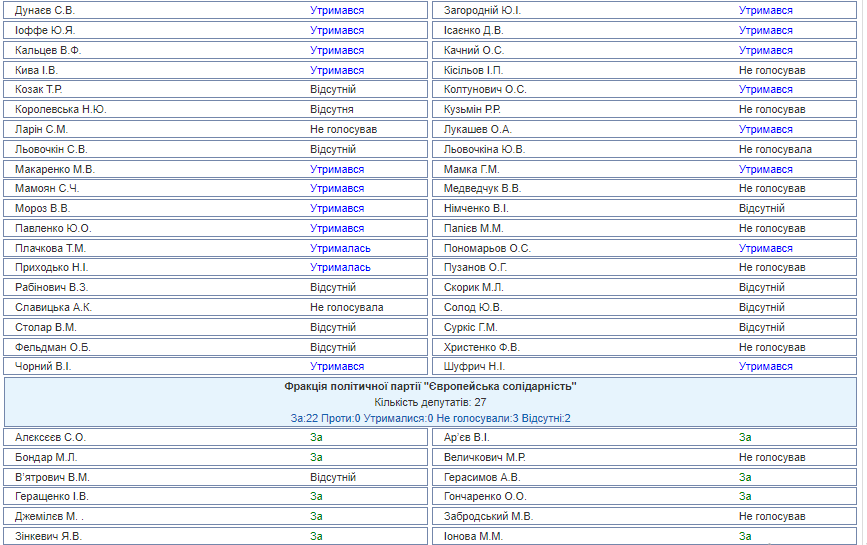Click the name Дунаєв С.В.
Screen dimensions: 867x545
point(45,10)
